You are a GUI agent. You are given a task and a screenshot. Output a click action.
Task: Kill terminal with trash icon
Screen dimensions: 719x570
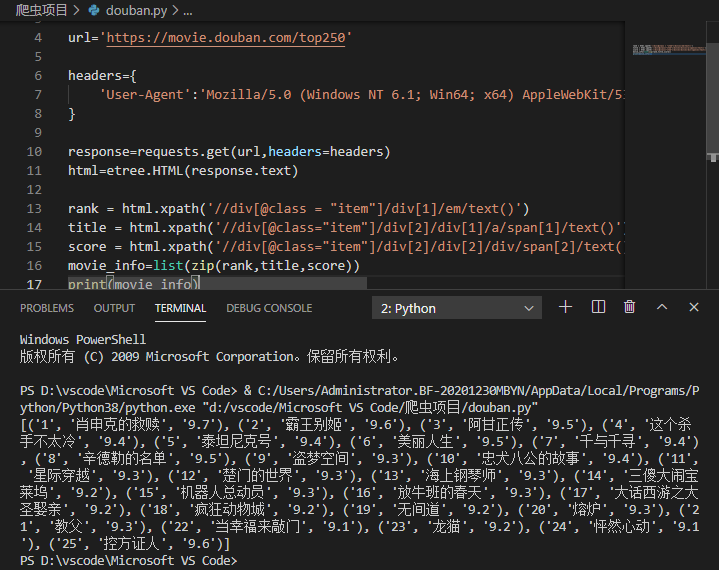click(x=630, y=307)
